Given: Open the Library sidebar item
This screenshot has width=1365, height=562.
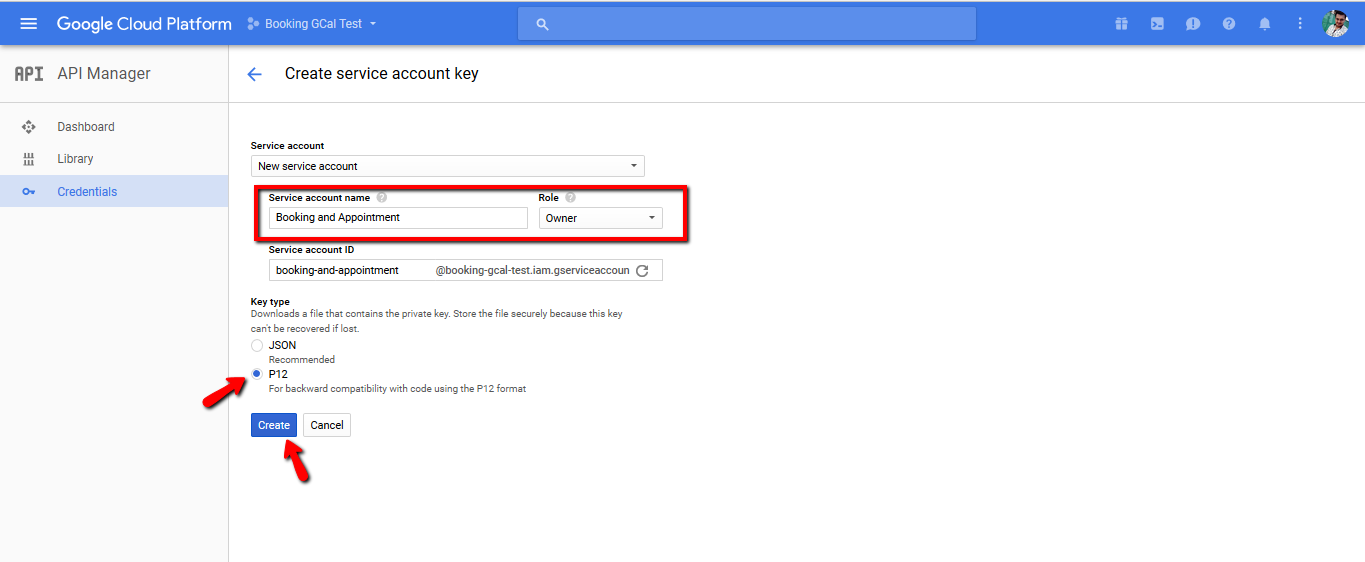Looking at the screenshot, I should [x=114, y=159].
